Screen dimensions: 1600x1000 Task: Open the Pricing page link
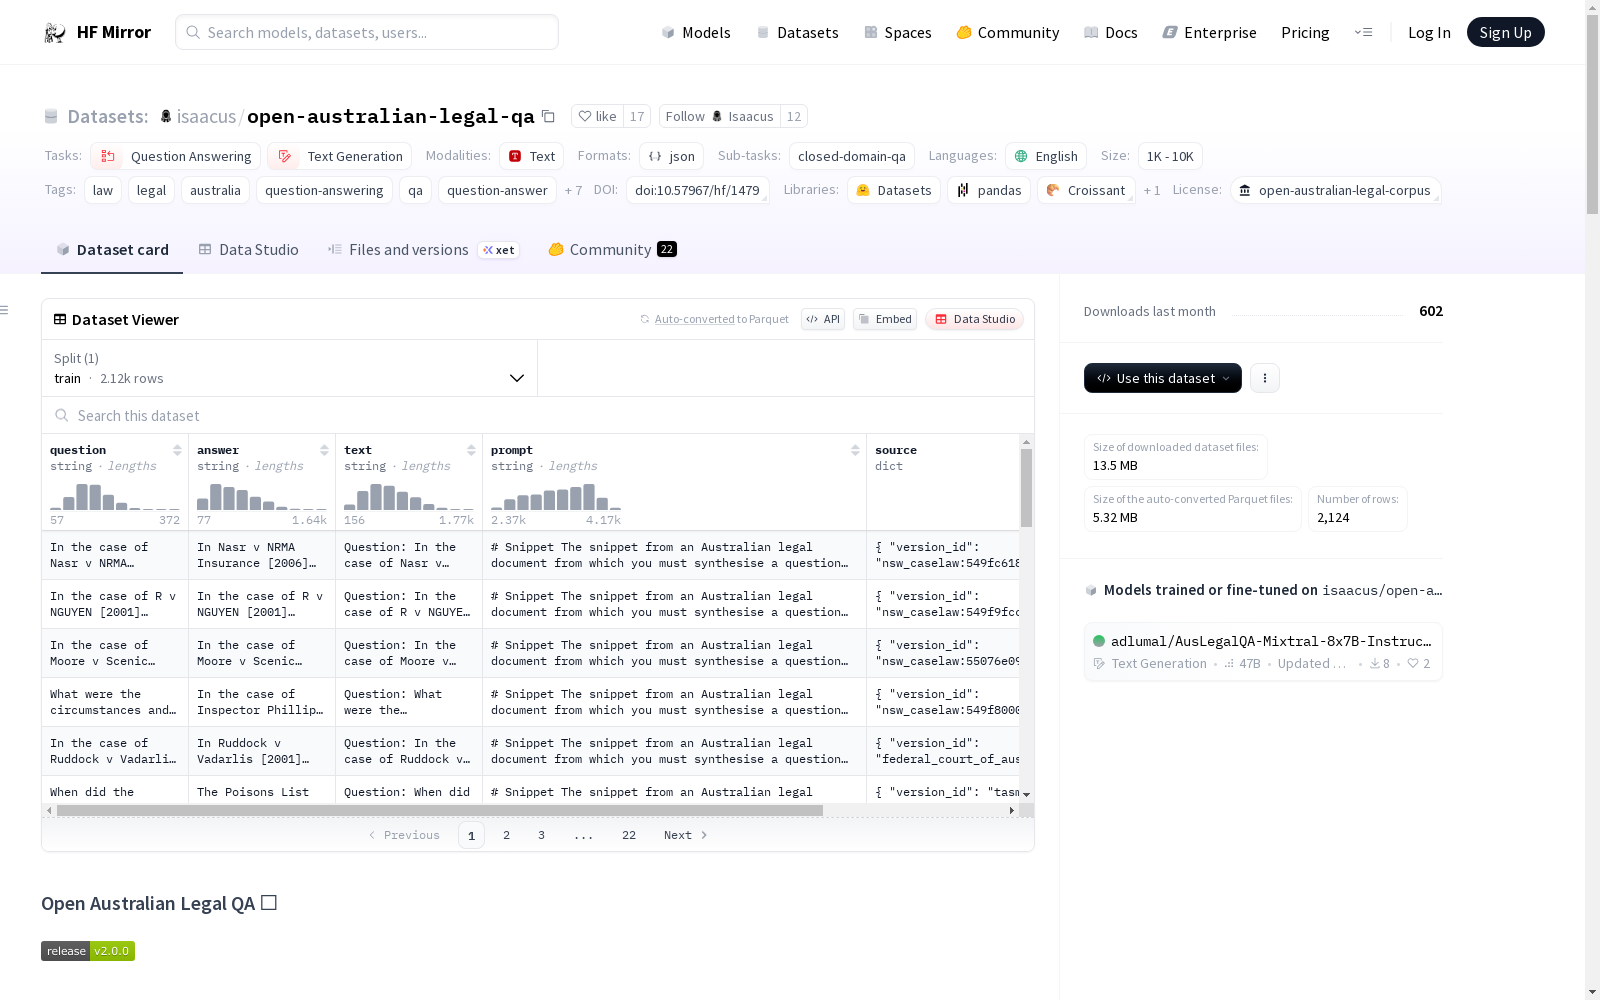(x=1305, y=33)
